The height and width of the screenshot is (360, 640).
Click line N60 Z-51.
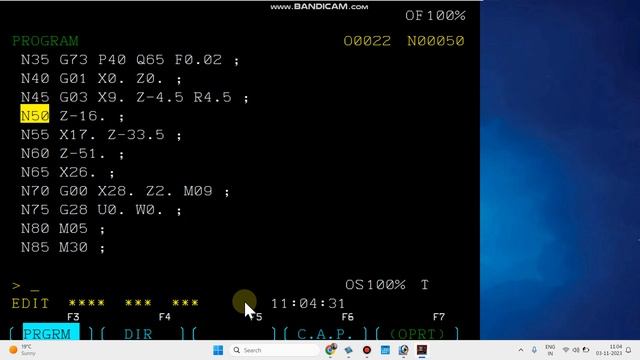[72, 154]
